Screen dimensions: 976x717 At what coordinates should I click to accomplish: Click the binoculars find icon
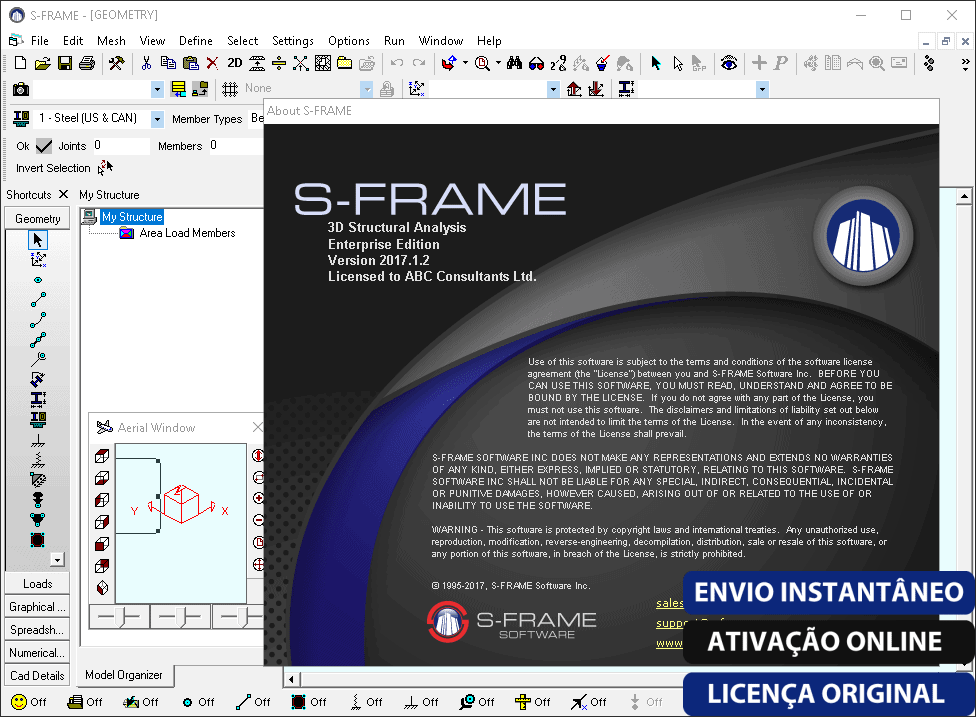[514, 63]
